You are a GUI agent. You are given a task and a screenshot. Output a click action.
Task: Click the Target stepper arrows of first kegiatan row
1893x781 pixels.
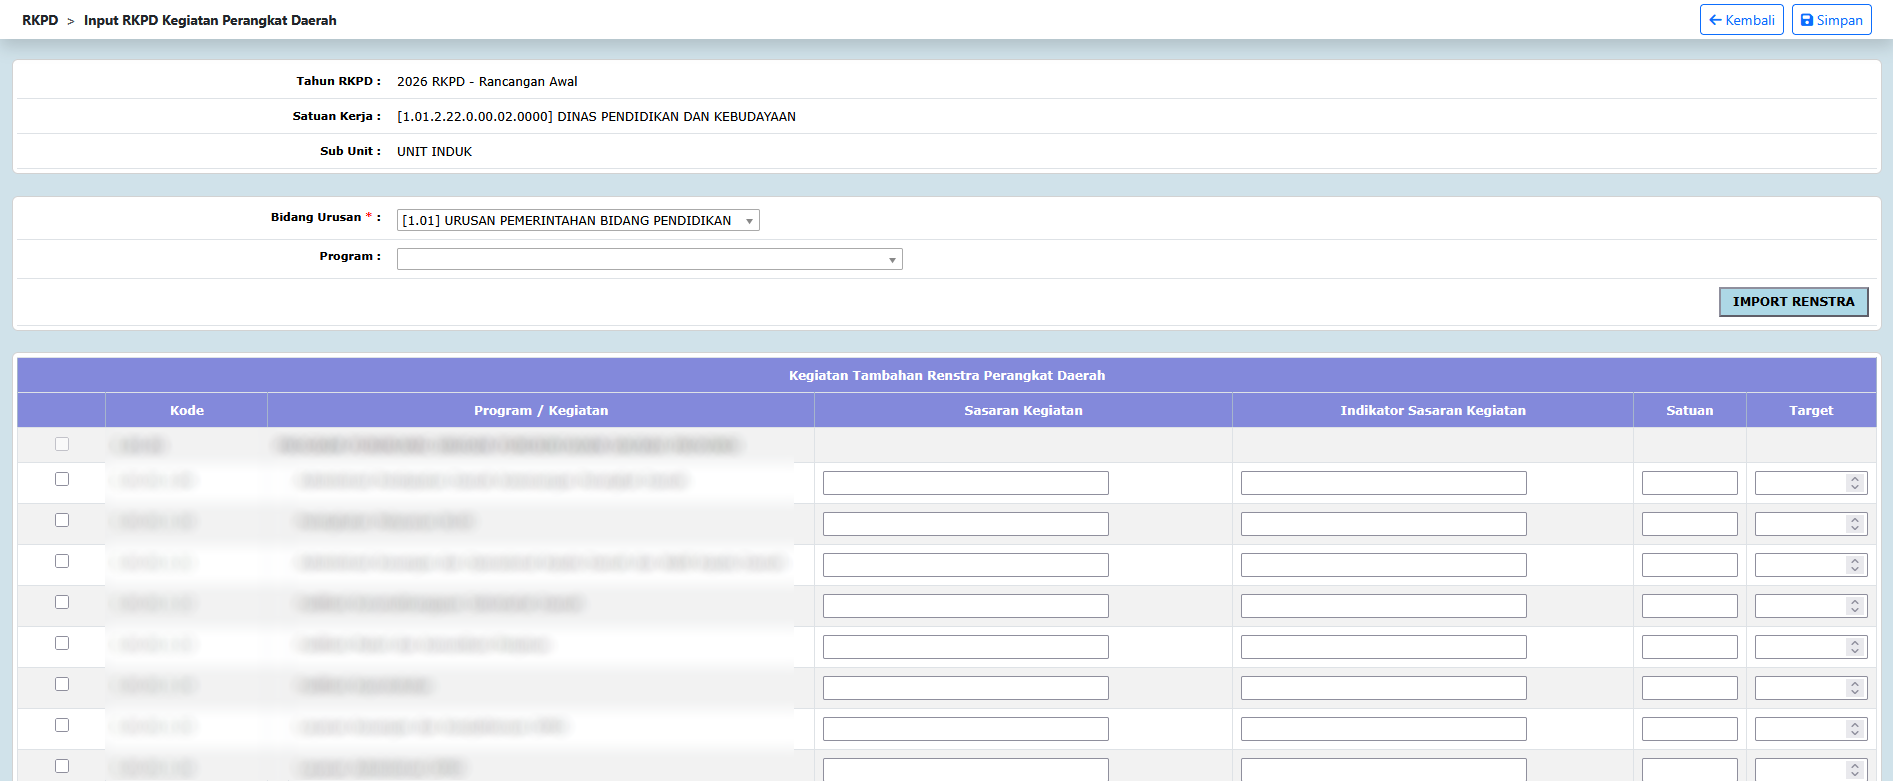[x=1855, y=483]
